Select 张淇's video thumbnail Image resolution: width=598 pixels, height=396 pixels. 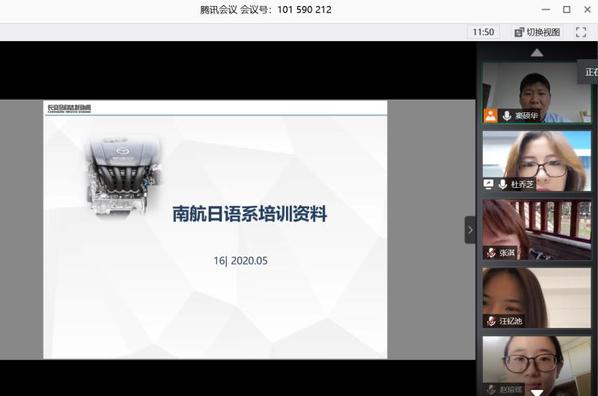[537, 229]
